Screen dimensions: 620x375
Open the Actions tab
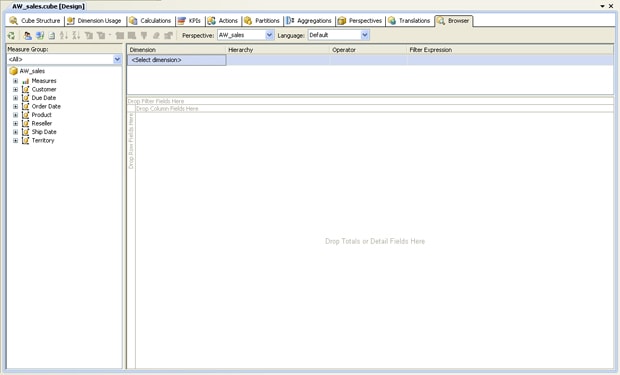223,21
